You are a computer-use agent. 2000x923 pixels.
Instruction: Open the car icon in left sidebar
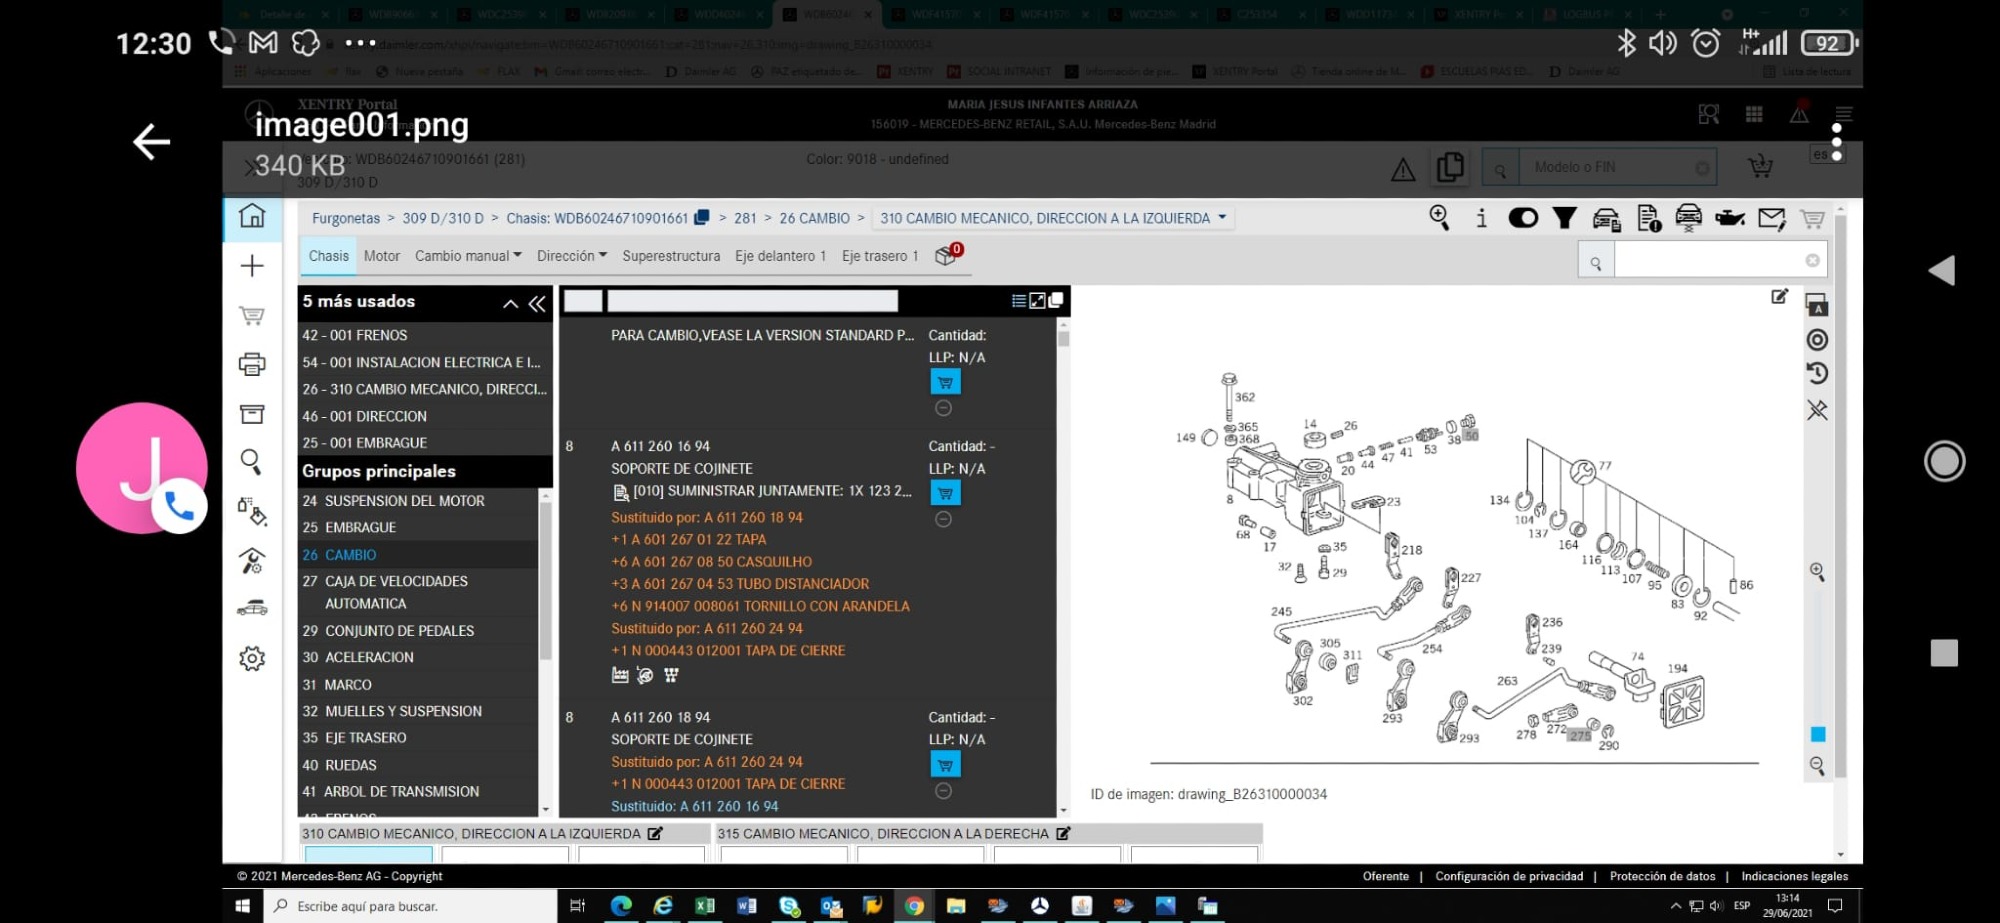click(252, 608)
